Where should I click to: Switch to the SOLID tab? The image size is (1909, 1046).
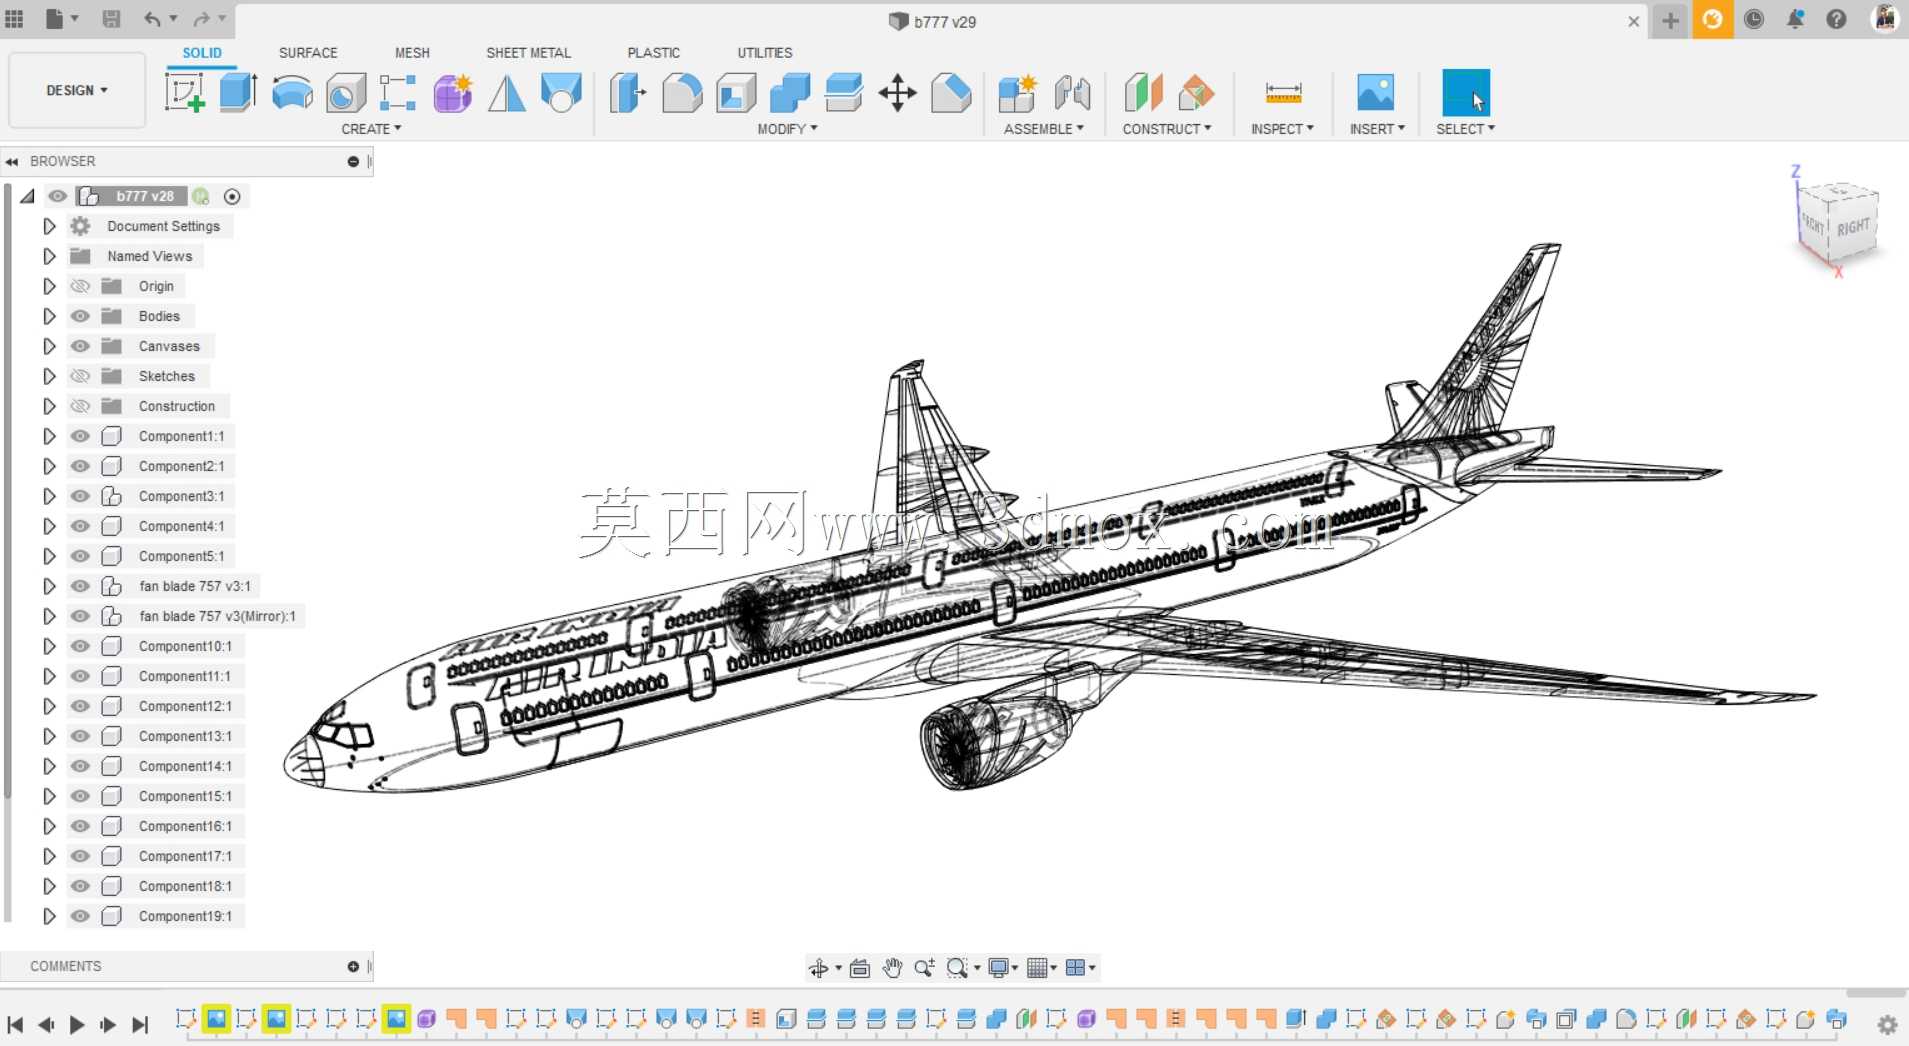pyautogui.click(x=202, y=53)
